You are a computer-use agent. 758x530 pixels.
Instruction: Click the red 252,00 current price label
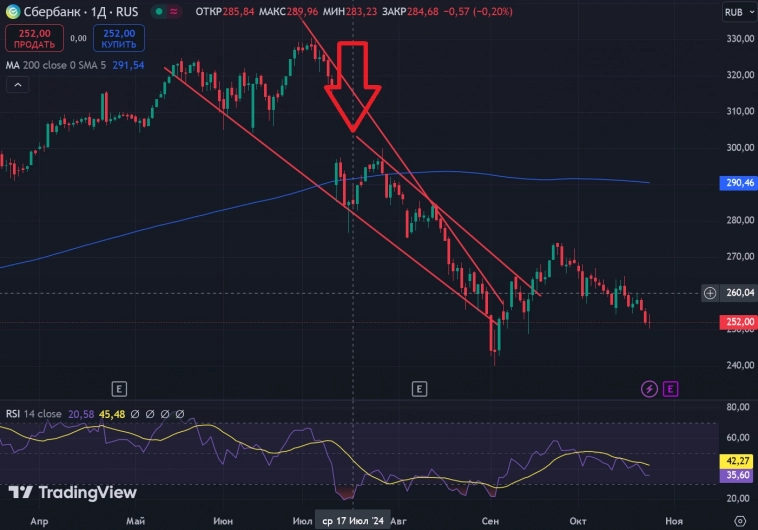click(738, 322)
